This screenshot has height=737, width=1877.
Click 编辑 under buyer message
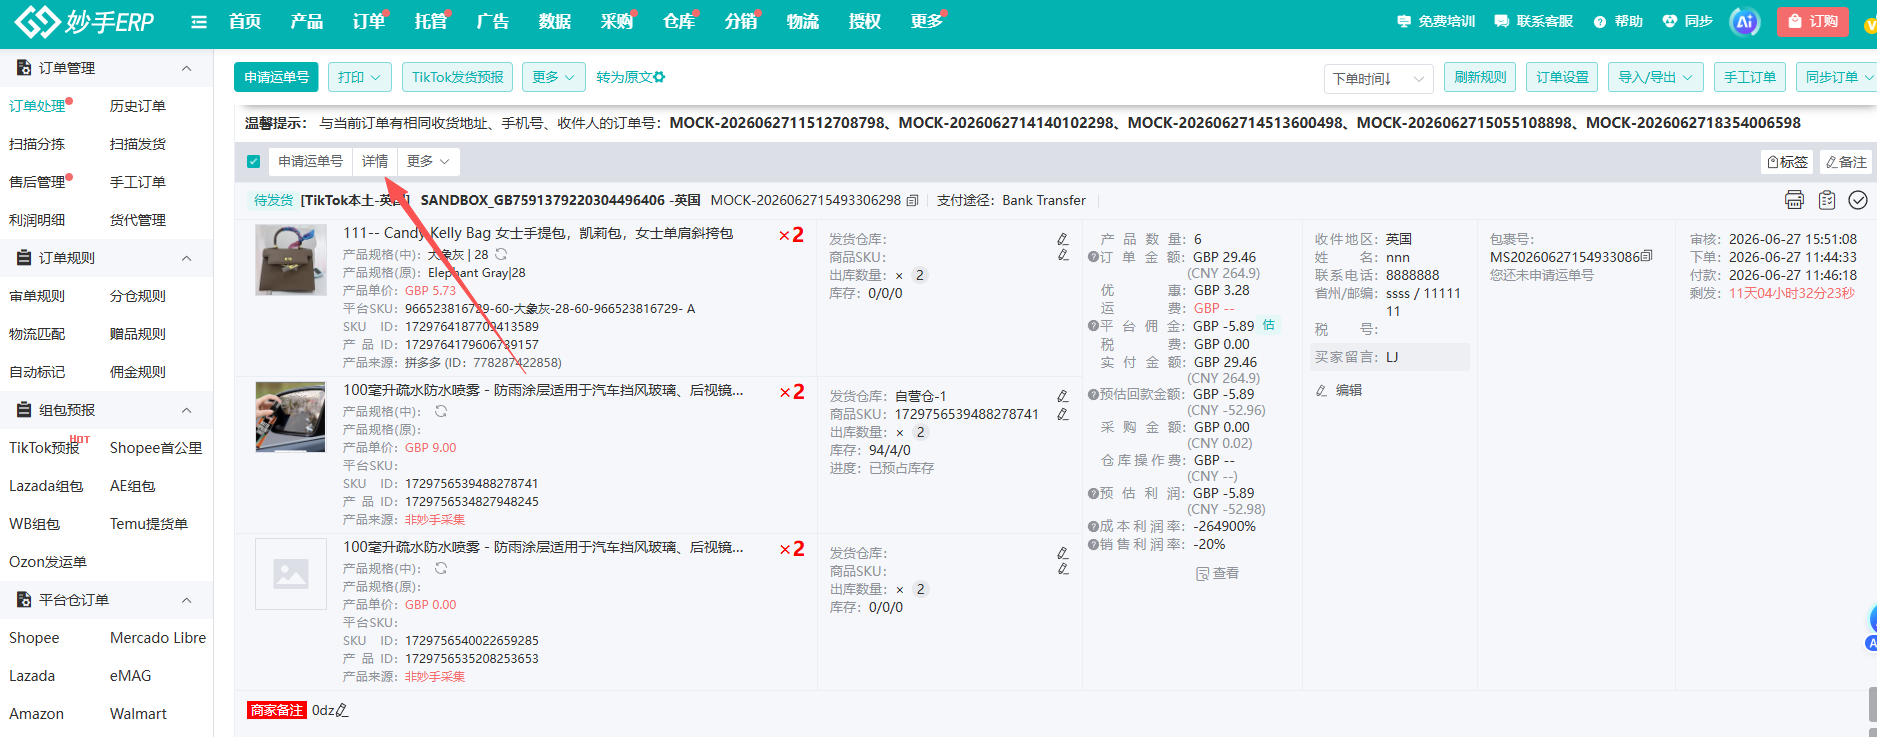point(1339,390)
